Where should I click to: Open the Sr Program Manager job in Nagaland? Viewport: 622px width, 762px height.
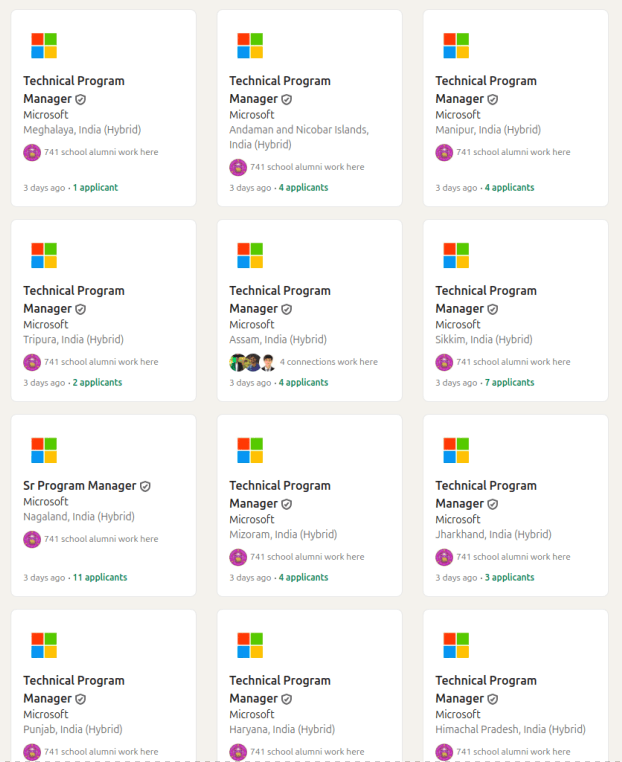pos(80,486)
